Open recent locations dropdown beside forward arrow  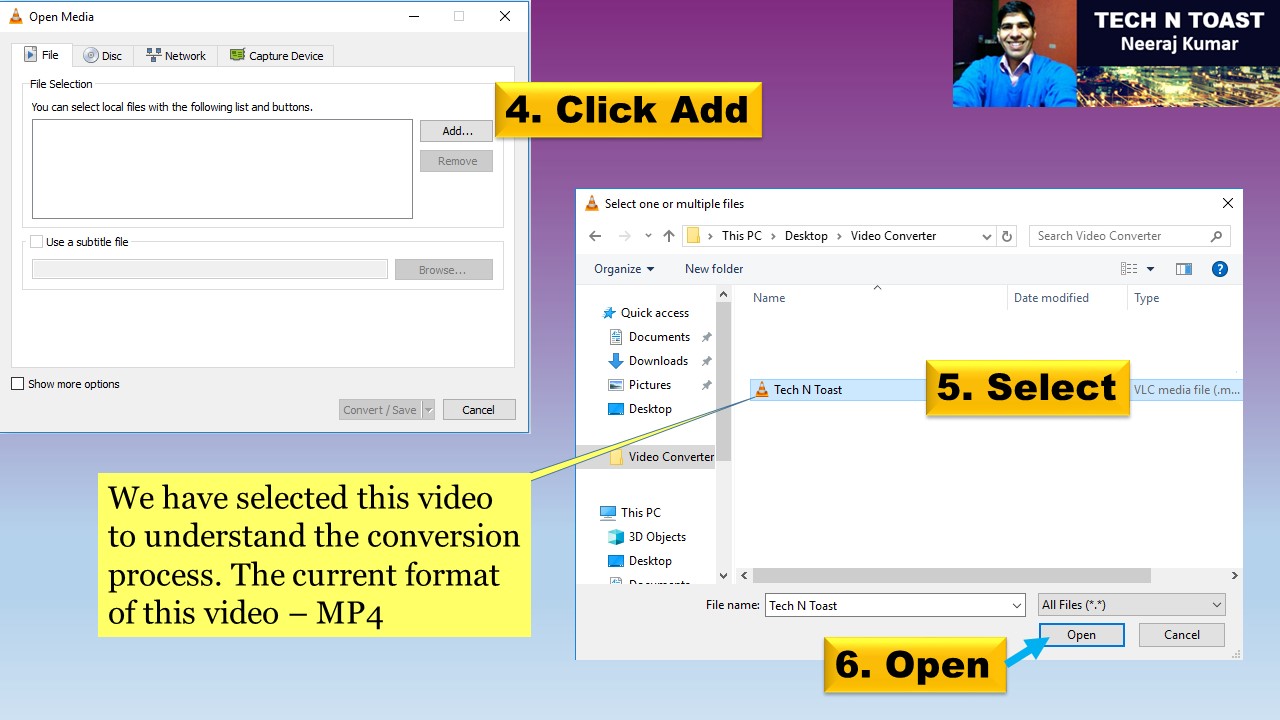(x=648, y=236)
